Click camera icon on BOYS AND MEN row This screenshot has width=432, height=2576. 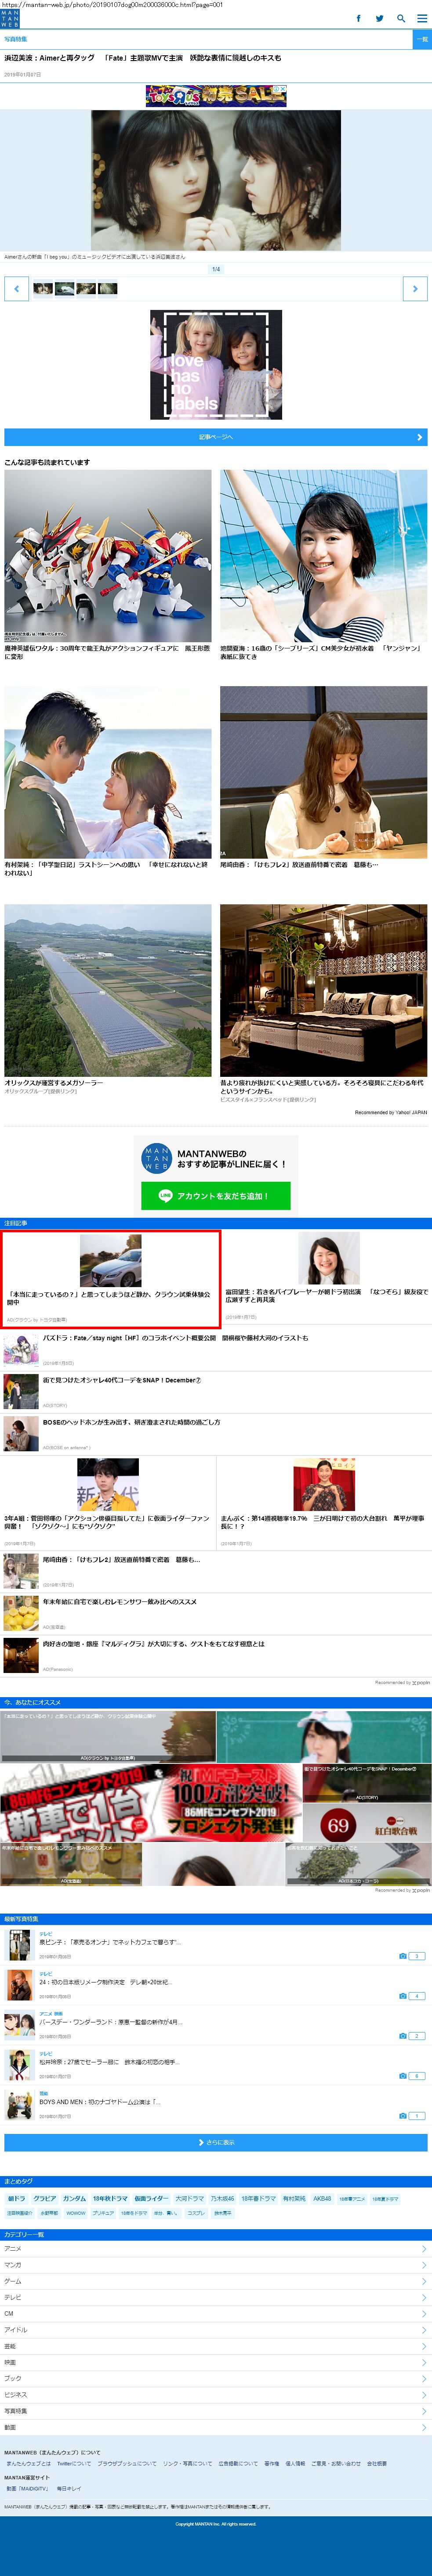tap(403, 2116)
